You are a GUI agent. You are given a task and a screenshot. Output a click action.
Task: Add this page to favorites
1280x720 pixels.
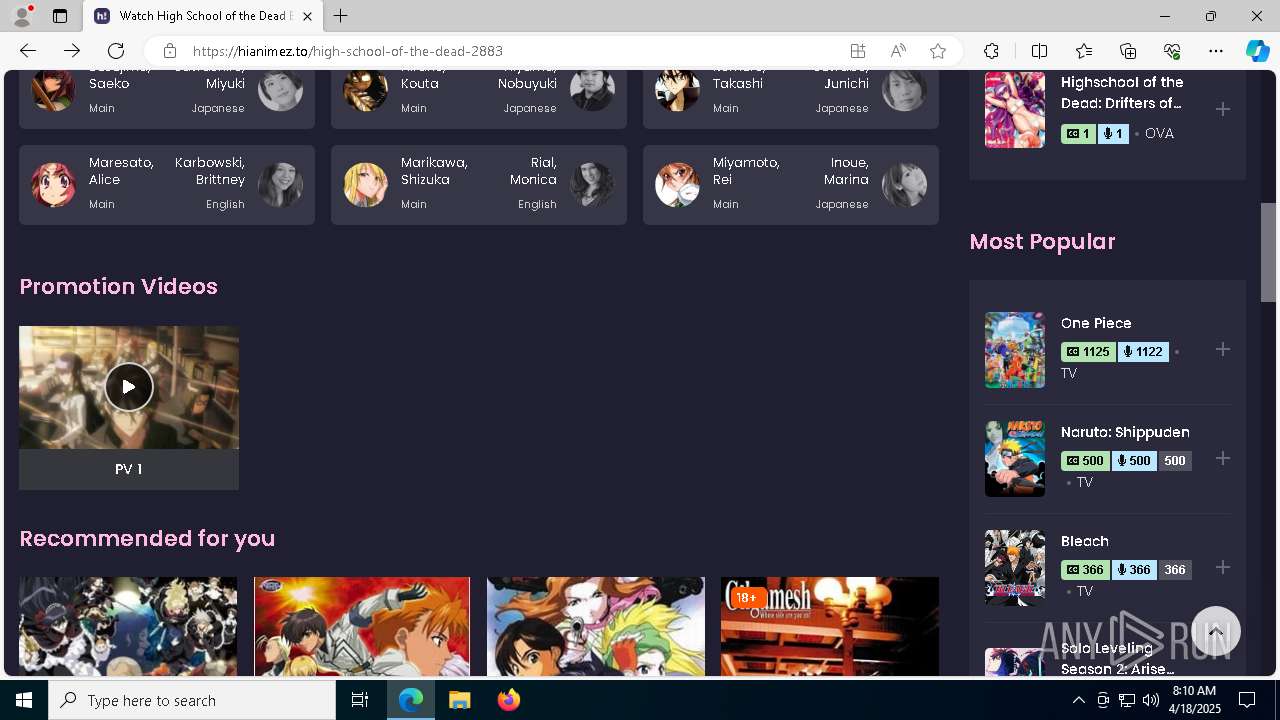click(938, 51)
